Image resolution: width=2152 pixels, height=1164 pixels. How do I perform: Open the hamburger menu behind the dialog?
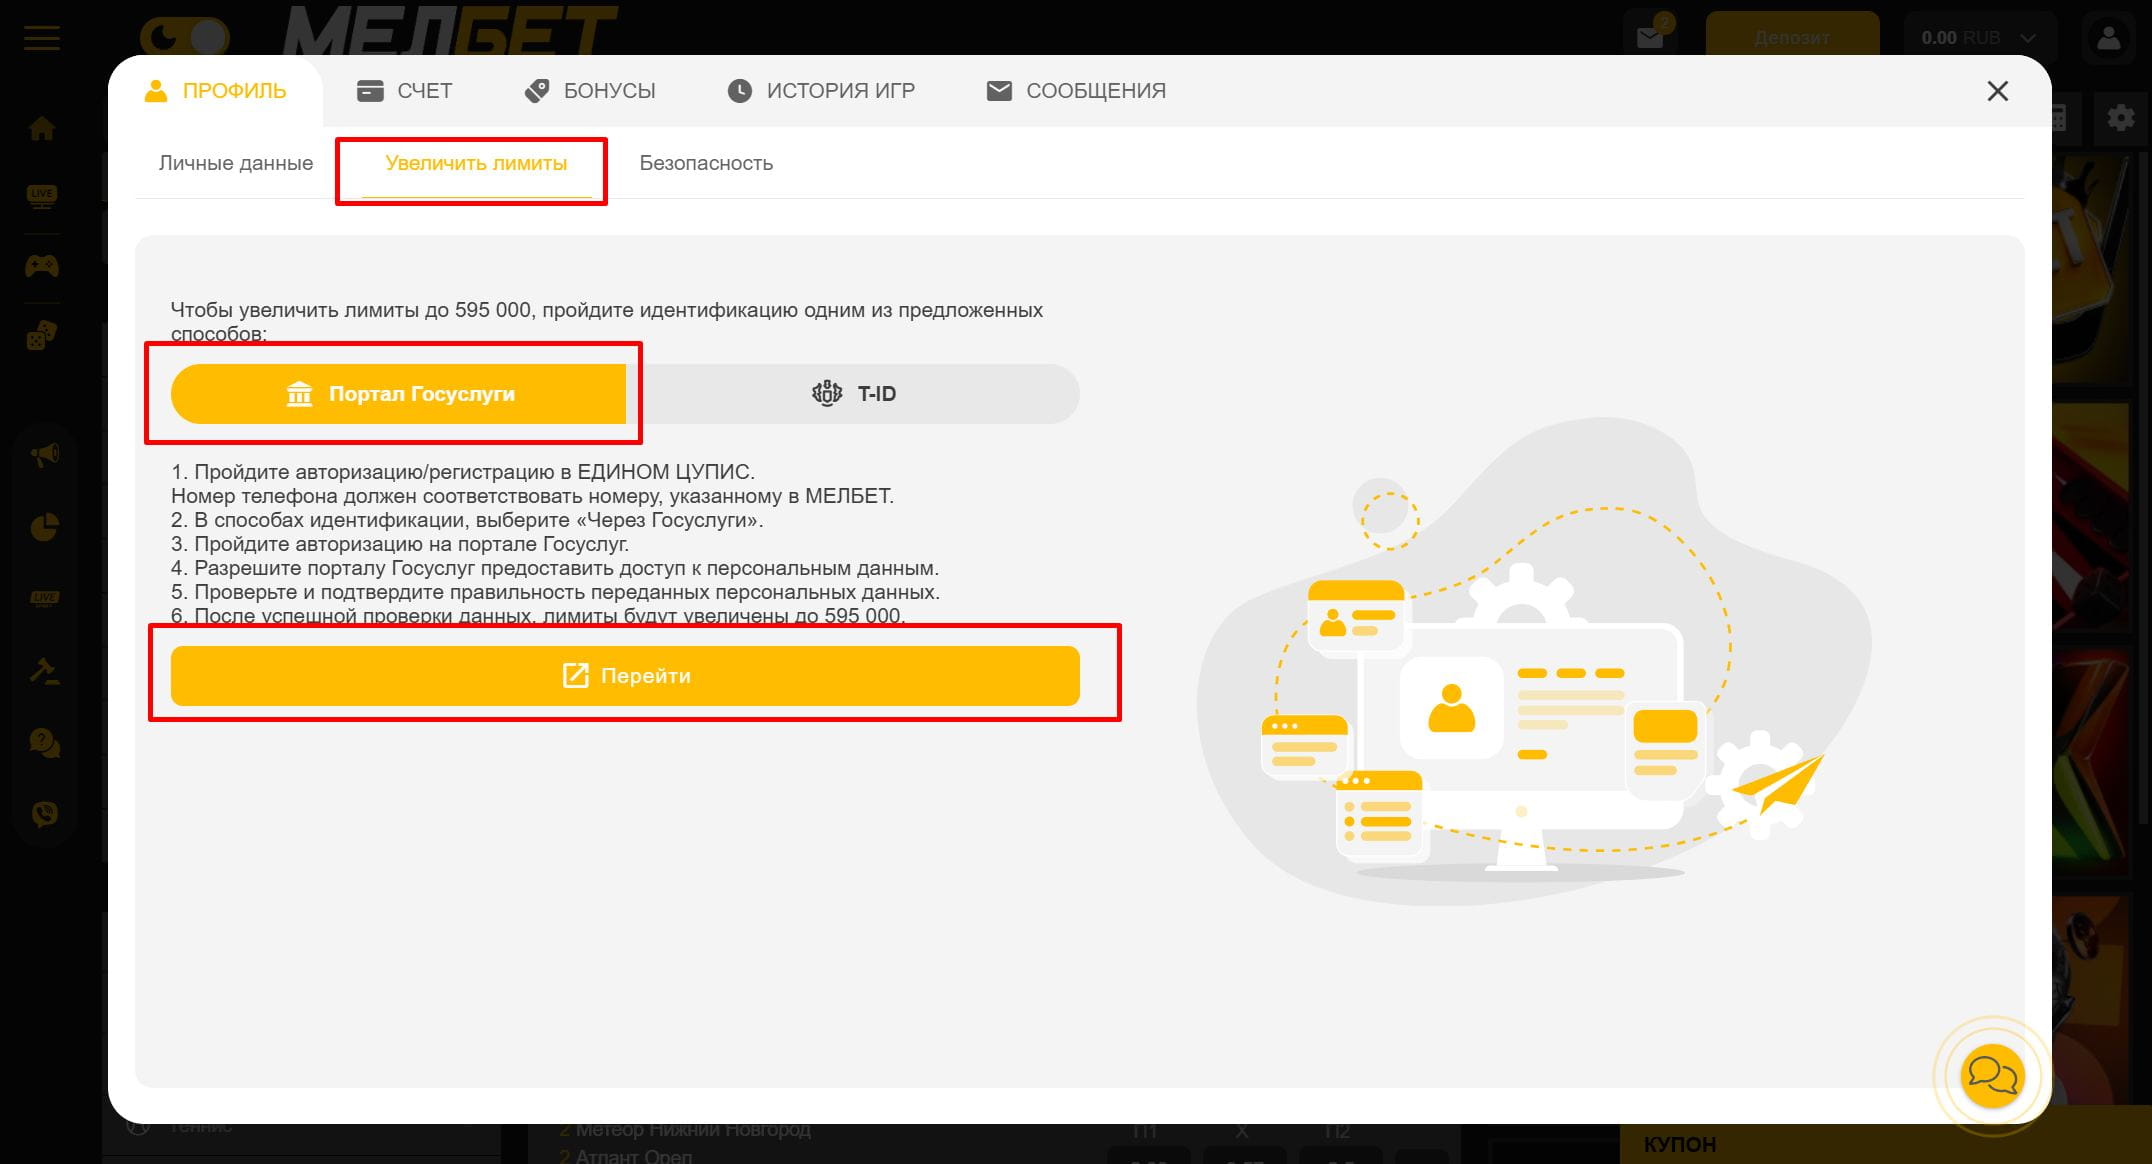(x=41, y=38)
